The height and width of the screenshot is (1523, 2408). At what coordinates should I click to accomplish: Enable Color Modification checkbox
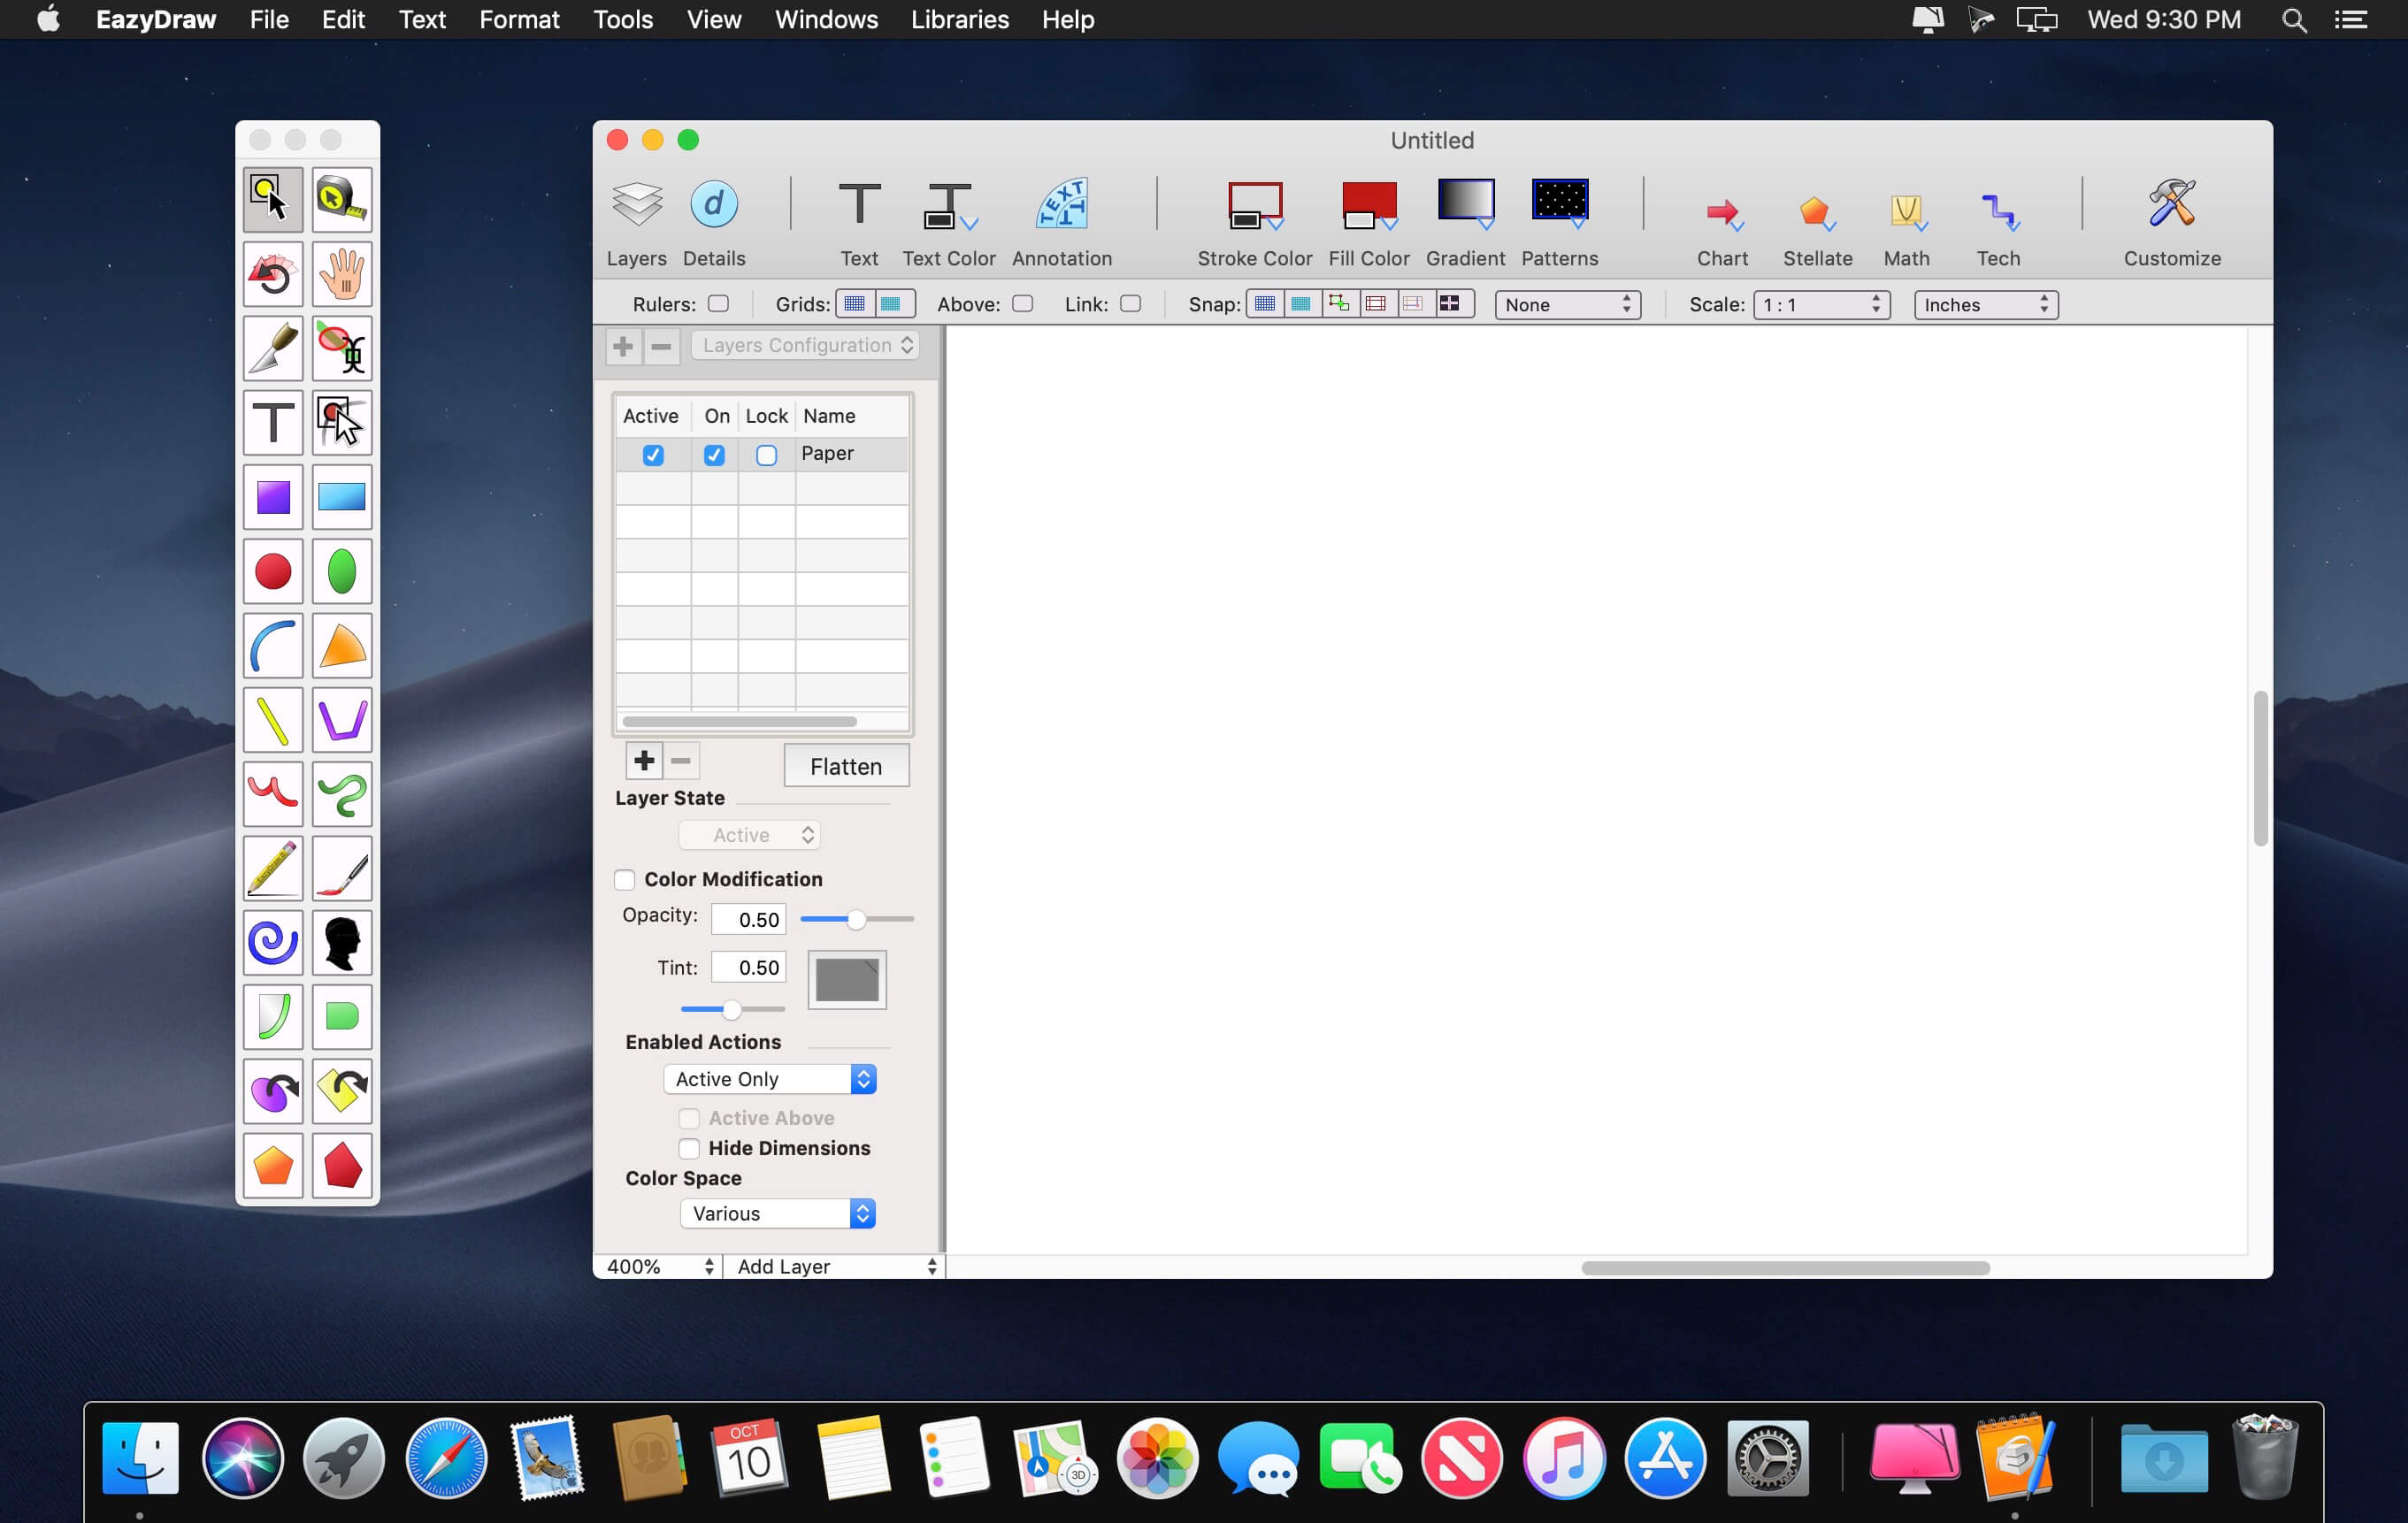pos(625,880)
